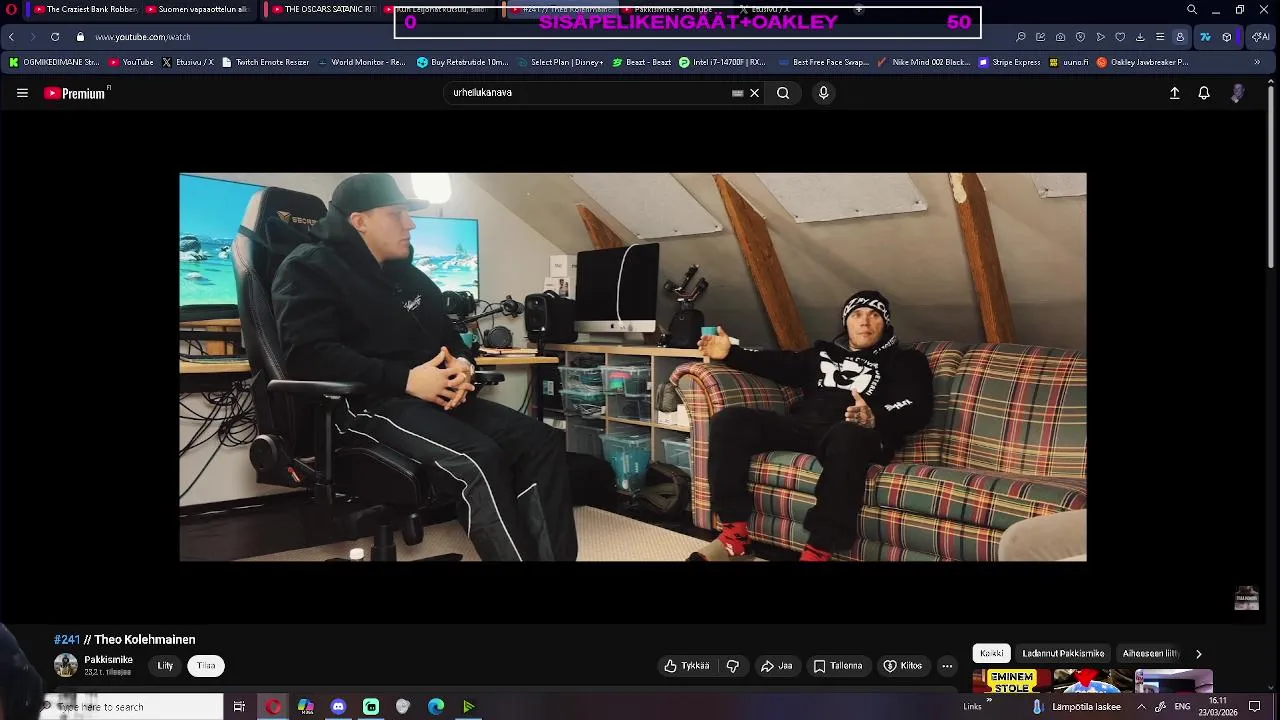The height and width of the screenshot is (720, 1280).
Task: Open the browser downloads icon
Action: pyautogui.click(x=1140, y=37)
